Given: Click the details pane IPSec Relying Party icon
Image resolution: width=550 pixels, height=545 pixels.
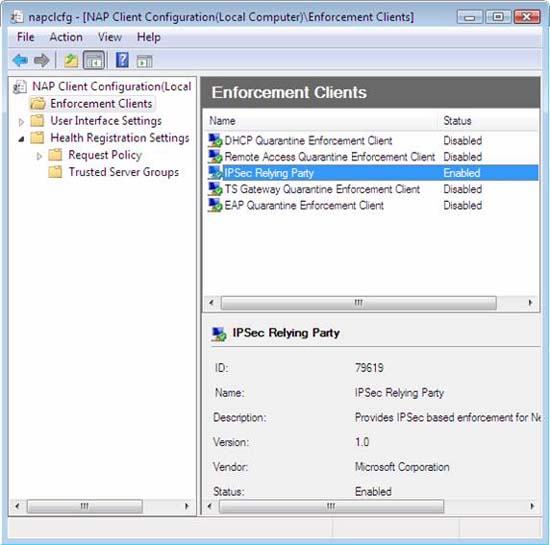Looking at the screenshot, I should [219, 334].
